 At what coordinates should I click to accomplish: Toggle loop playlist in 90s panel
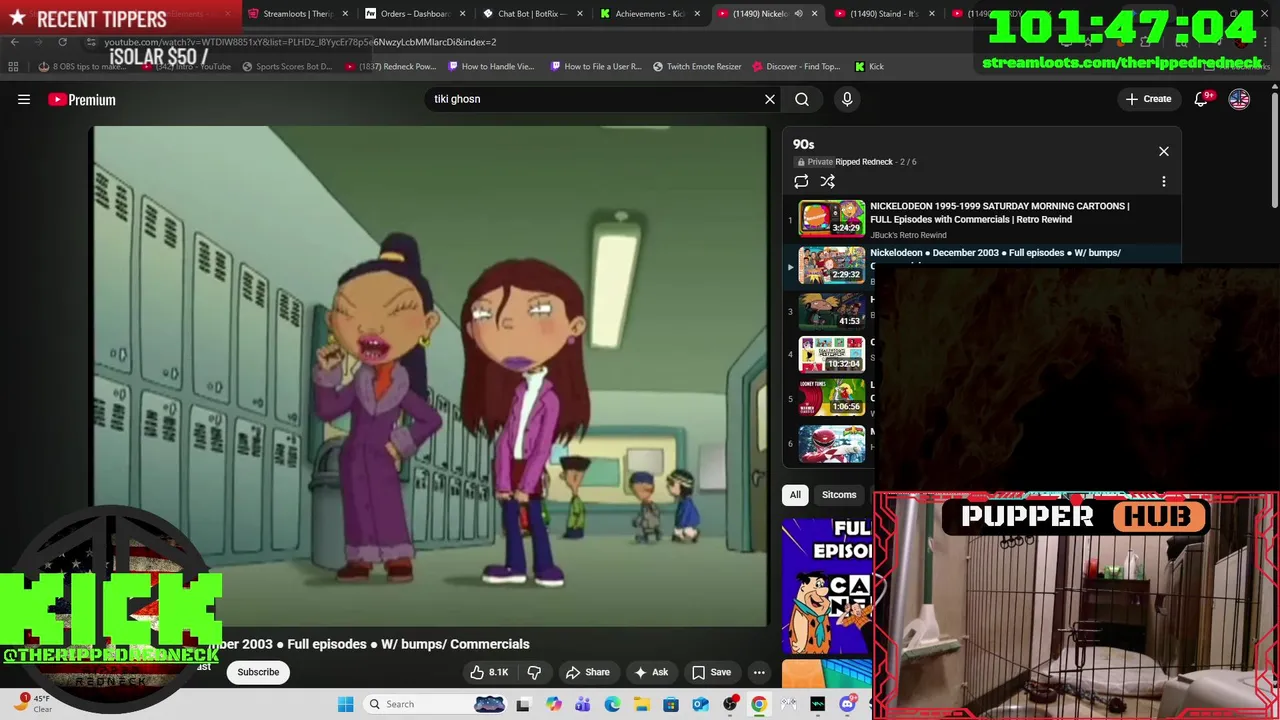coord(801,181)
